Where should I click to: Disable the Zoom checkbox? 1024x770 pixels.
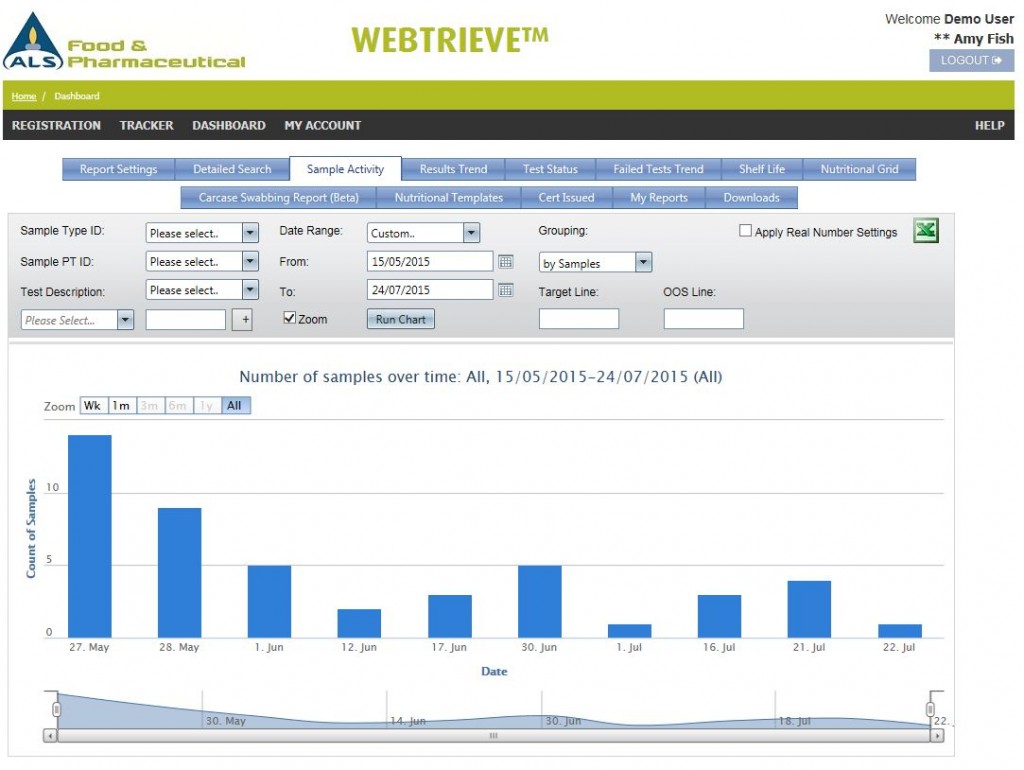(290, 317)
